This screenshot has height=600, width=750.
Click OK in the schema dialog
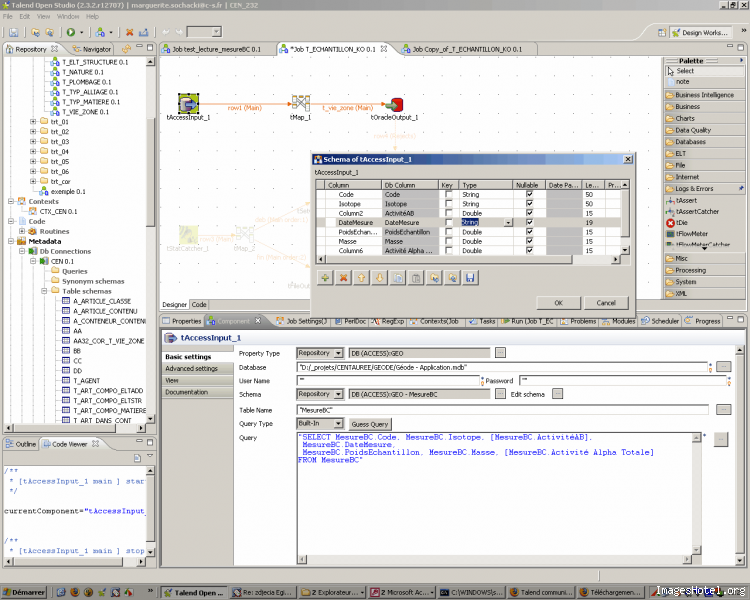click(558, 302)
